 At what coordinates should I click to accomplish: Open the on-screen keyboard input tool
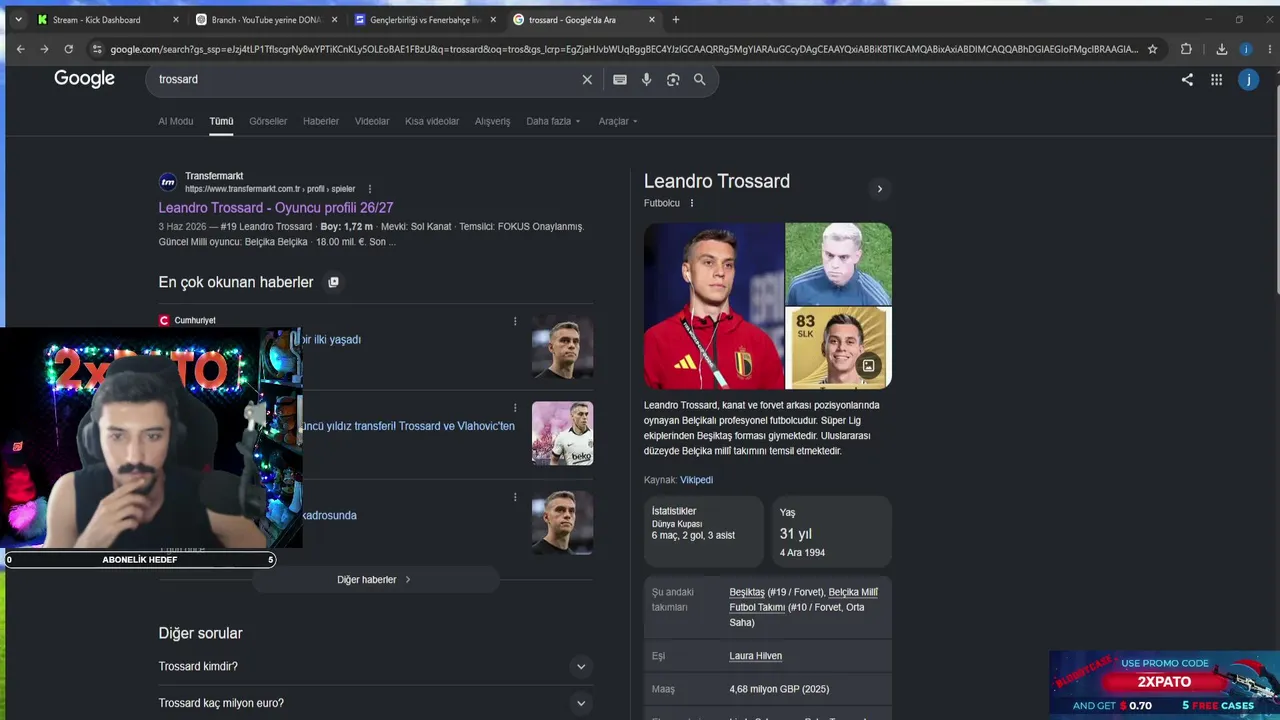pyautogui.click(x=620, y=79)
